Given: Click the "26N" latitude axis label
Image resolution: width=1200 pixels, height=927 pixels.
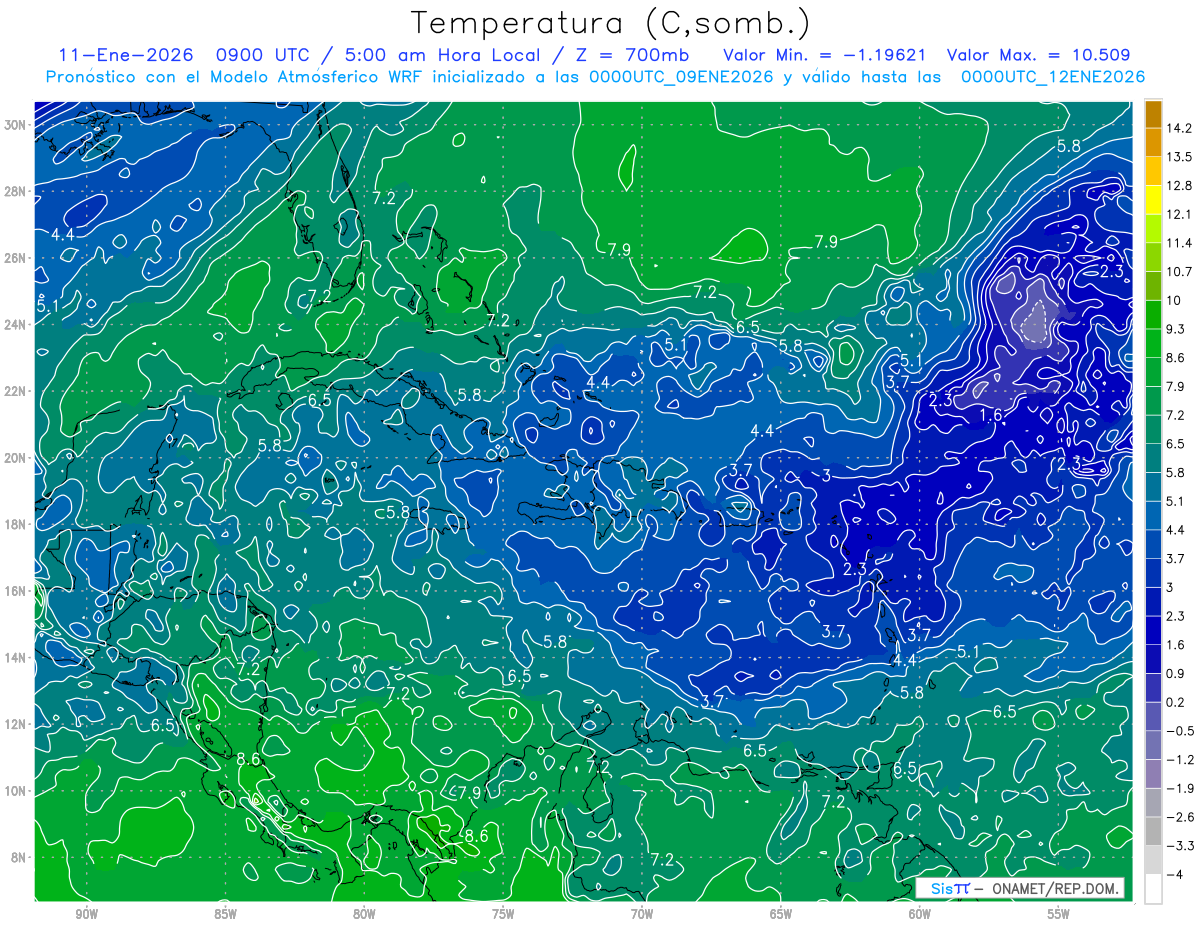Looking at the screenshot, I should coord(17,258).
